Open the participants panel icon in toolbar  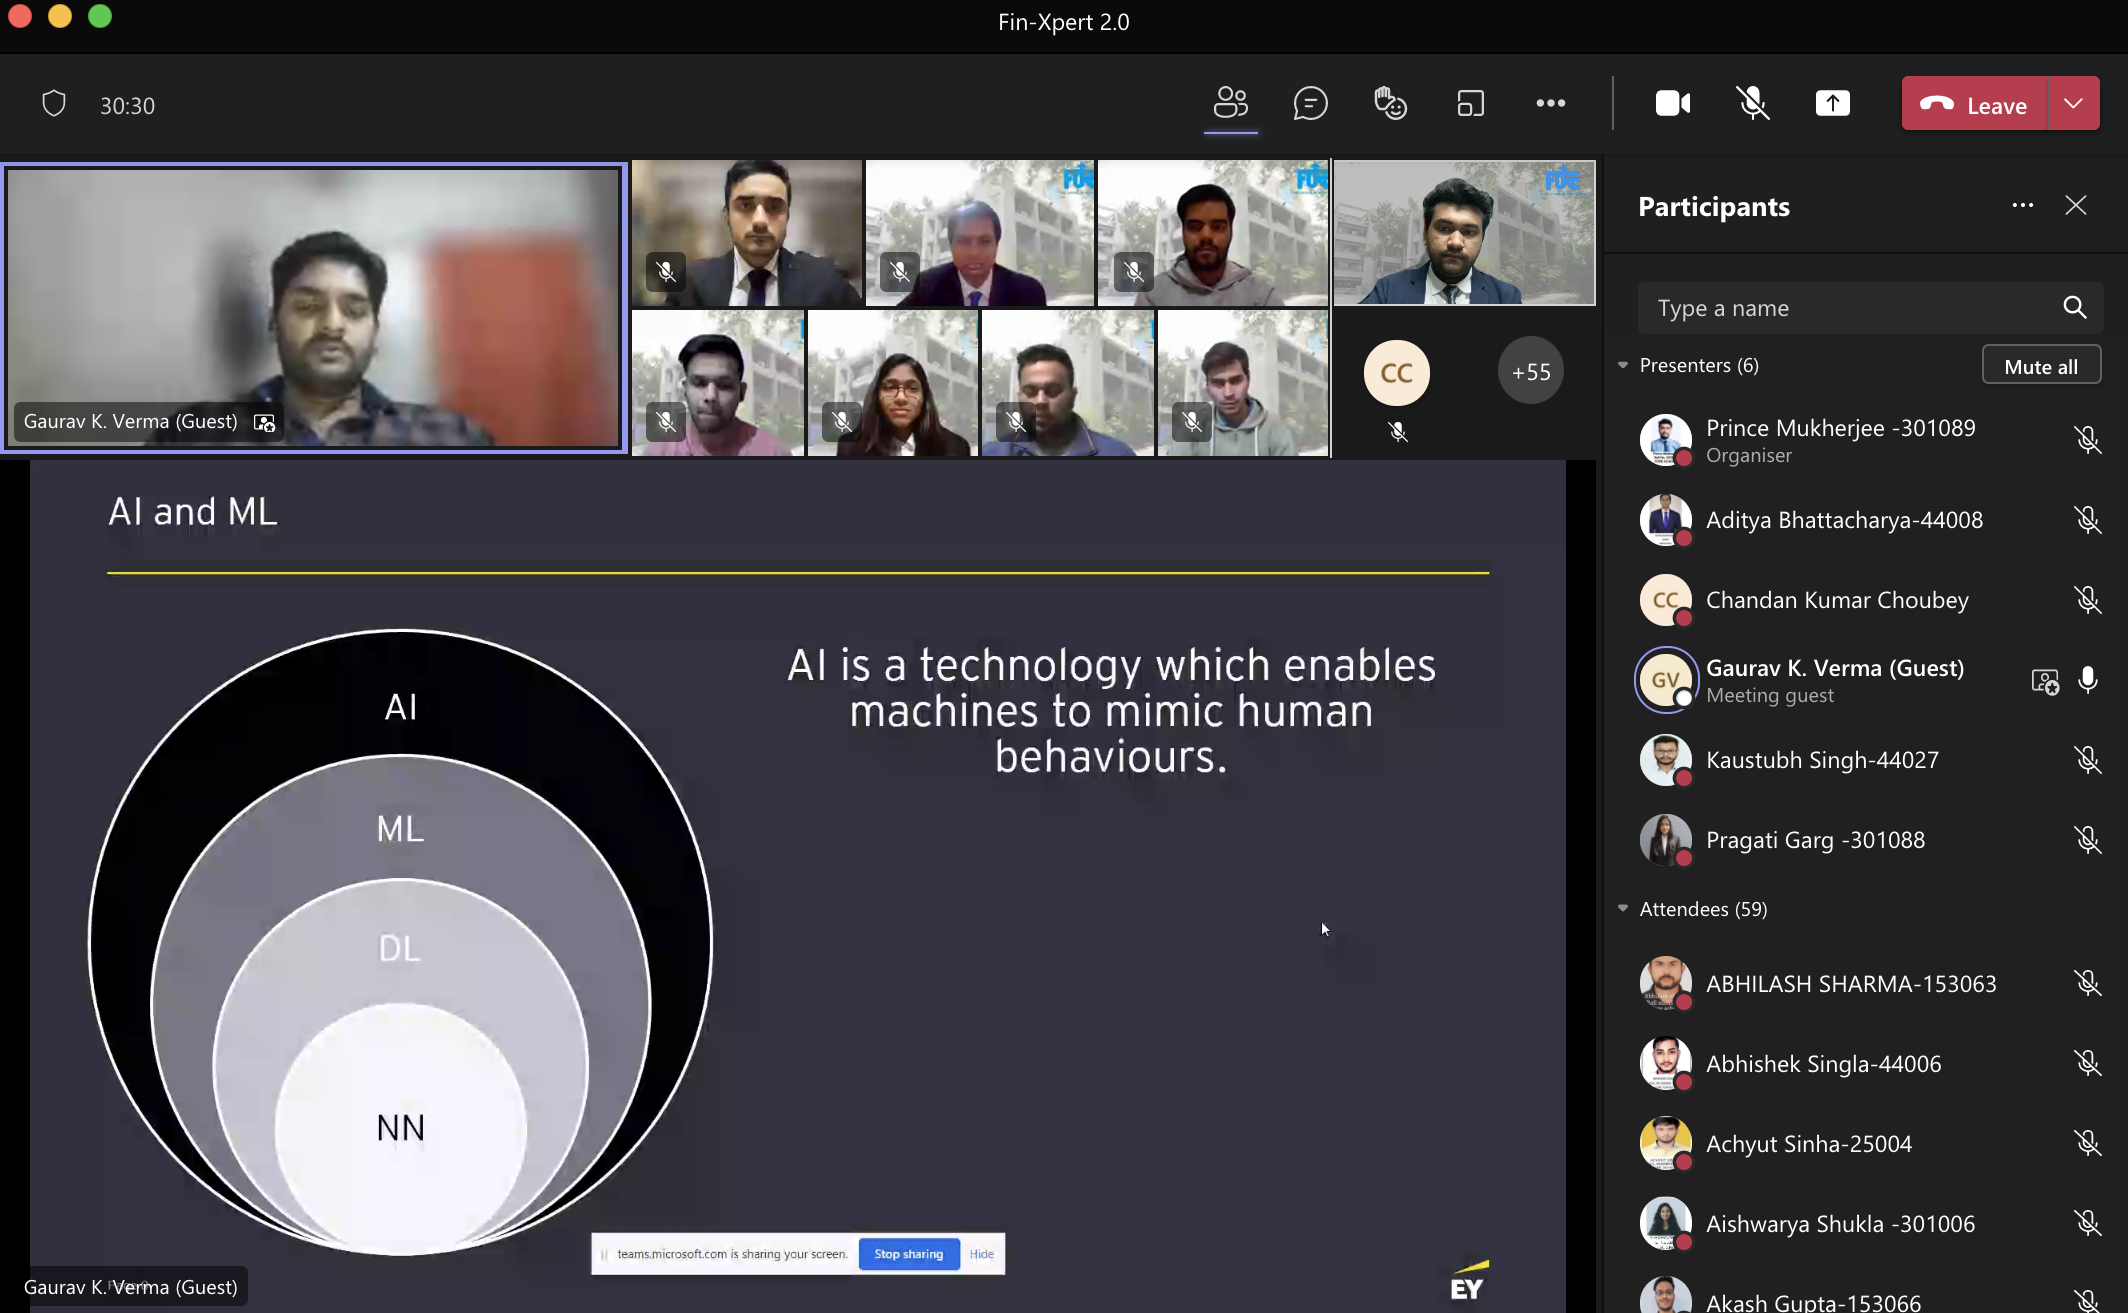(x=1231, y=103)
